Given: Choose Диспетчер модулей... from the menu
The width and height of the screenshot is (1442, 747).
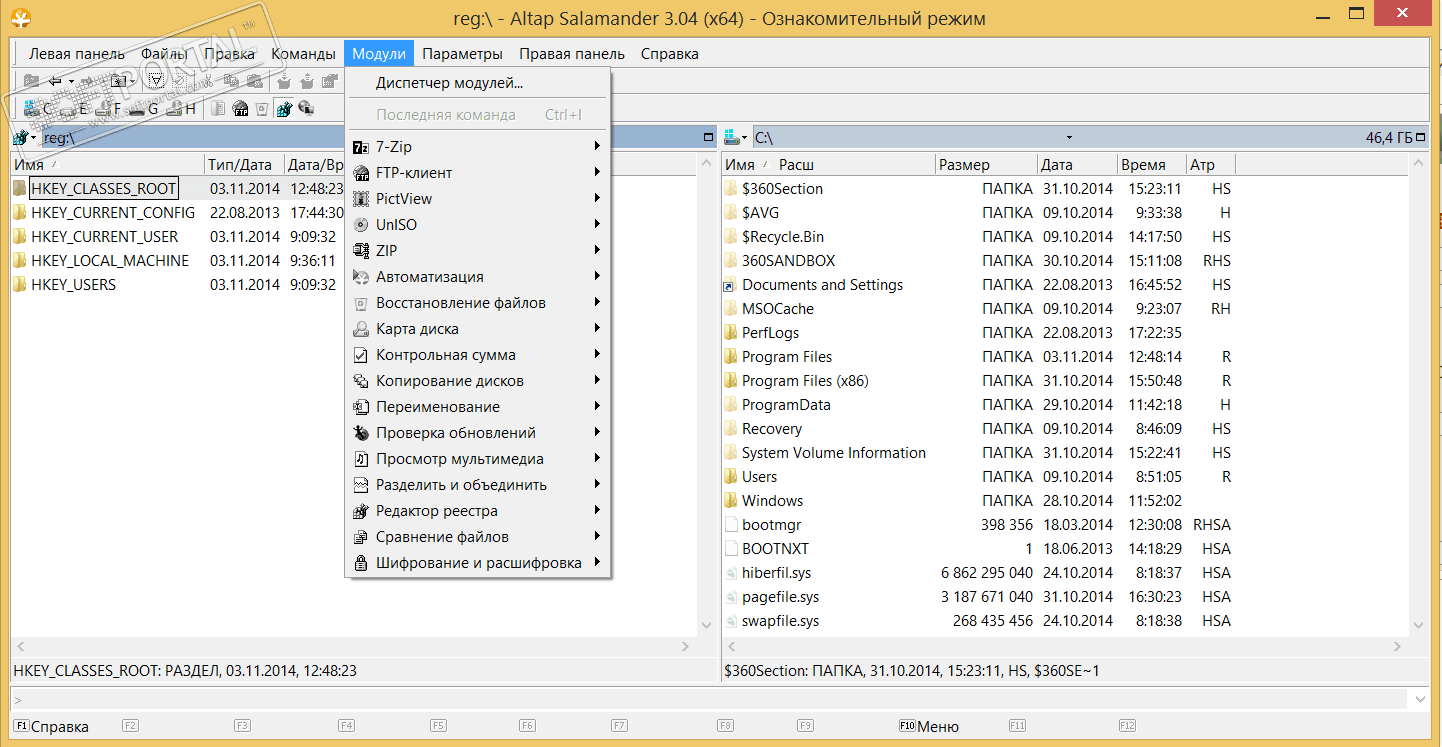Looking at the screenshot, I should pyautogui.click(x=478, y=83).
